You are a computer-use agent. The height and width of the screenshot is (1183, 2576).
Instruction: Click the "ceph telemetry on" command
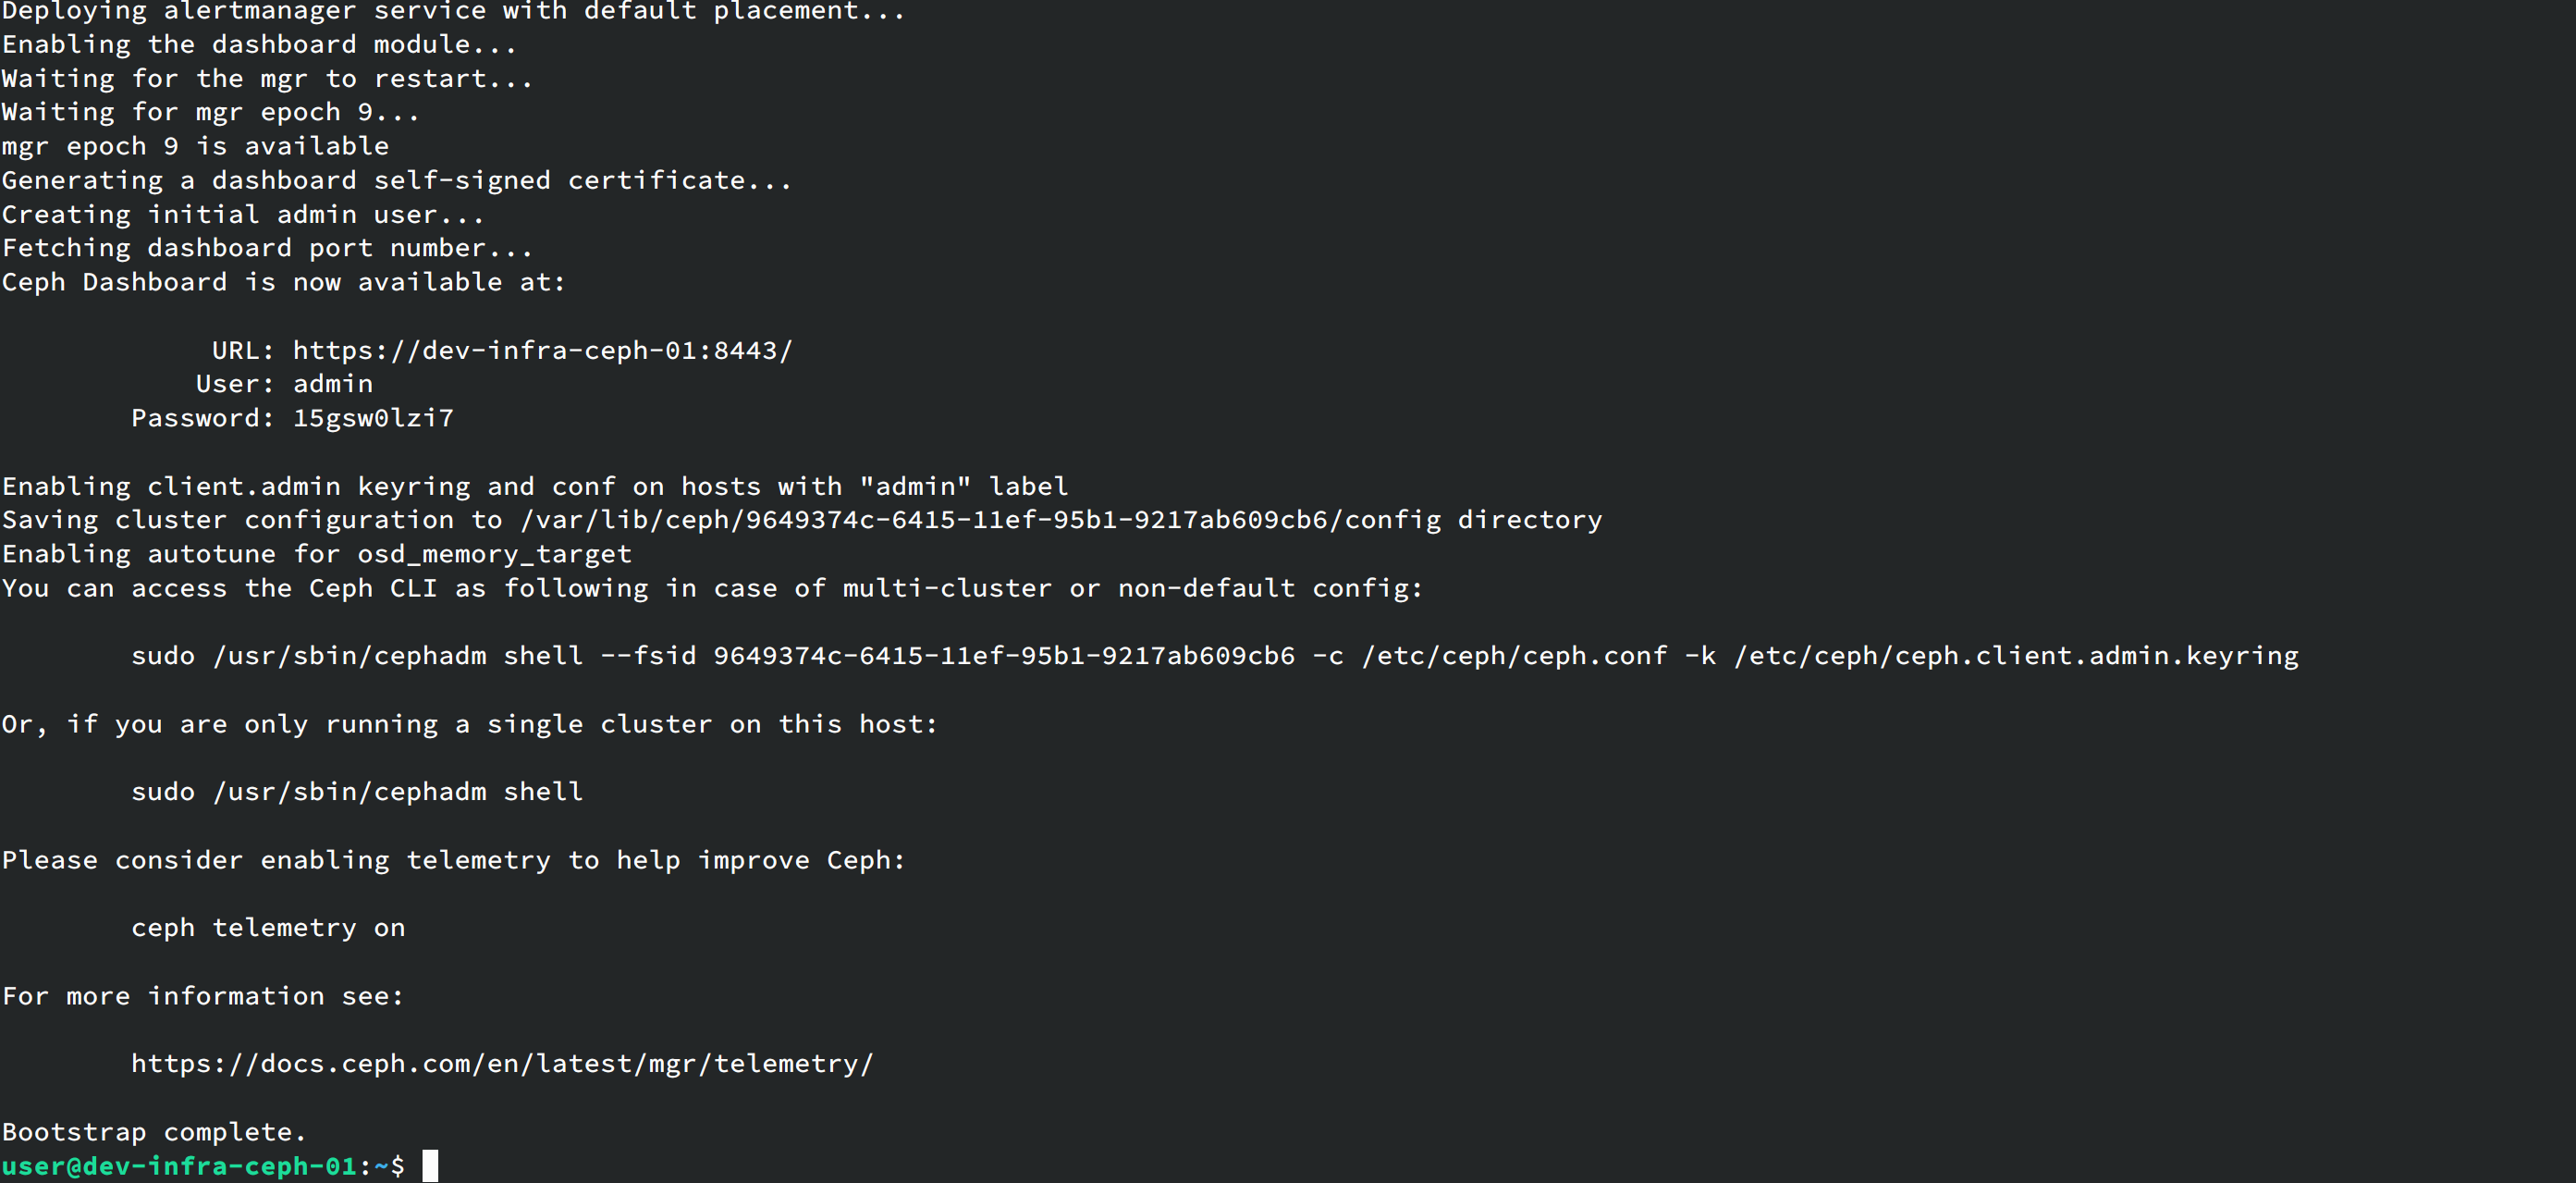(x=268, y=928)
